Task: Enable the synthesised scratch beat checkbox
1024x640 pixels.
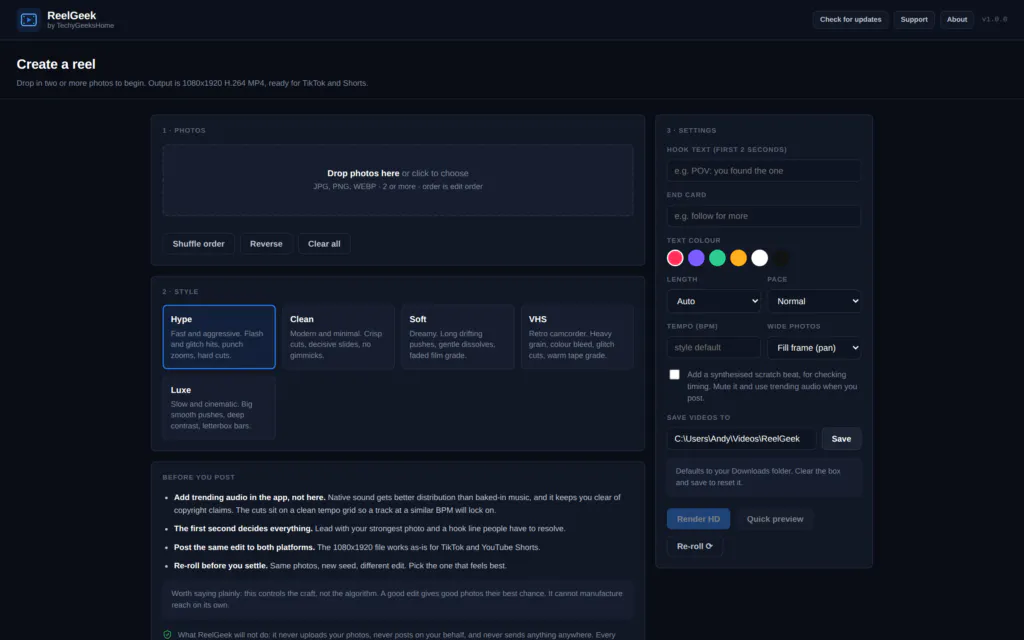Action: (x=675, y=374)
